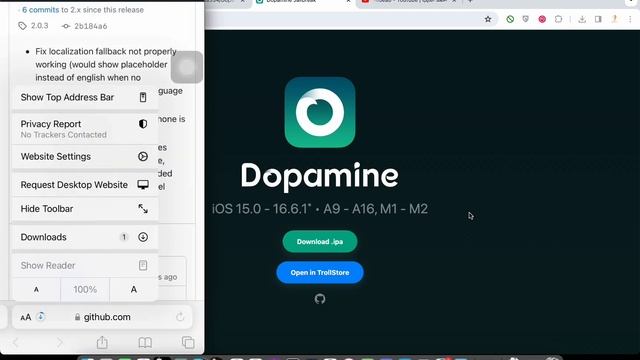The image size is (640, 360).
Task: Open Chrome three-dot menu
Action: click(x=630, y=19)
